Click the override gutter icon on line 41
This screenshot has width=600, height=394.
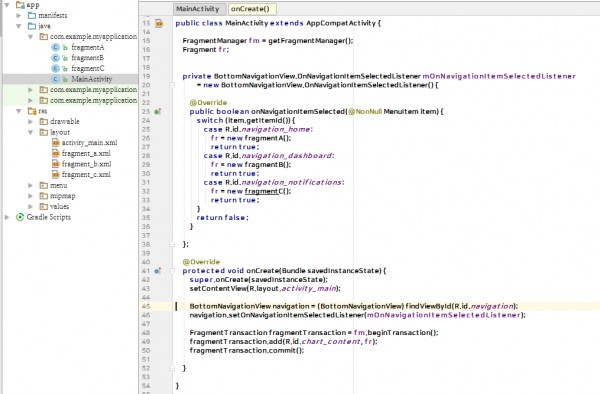(158, 271)
